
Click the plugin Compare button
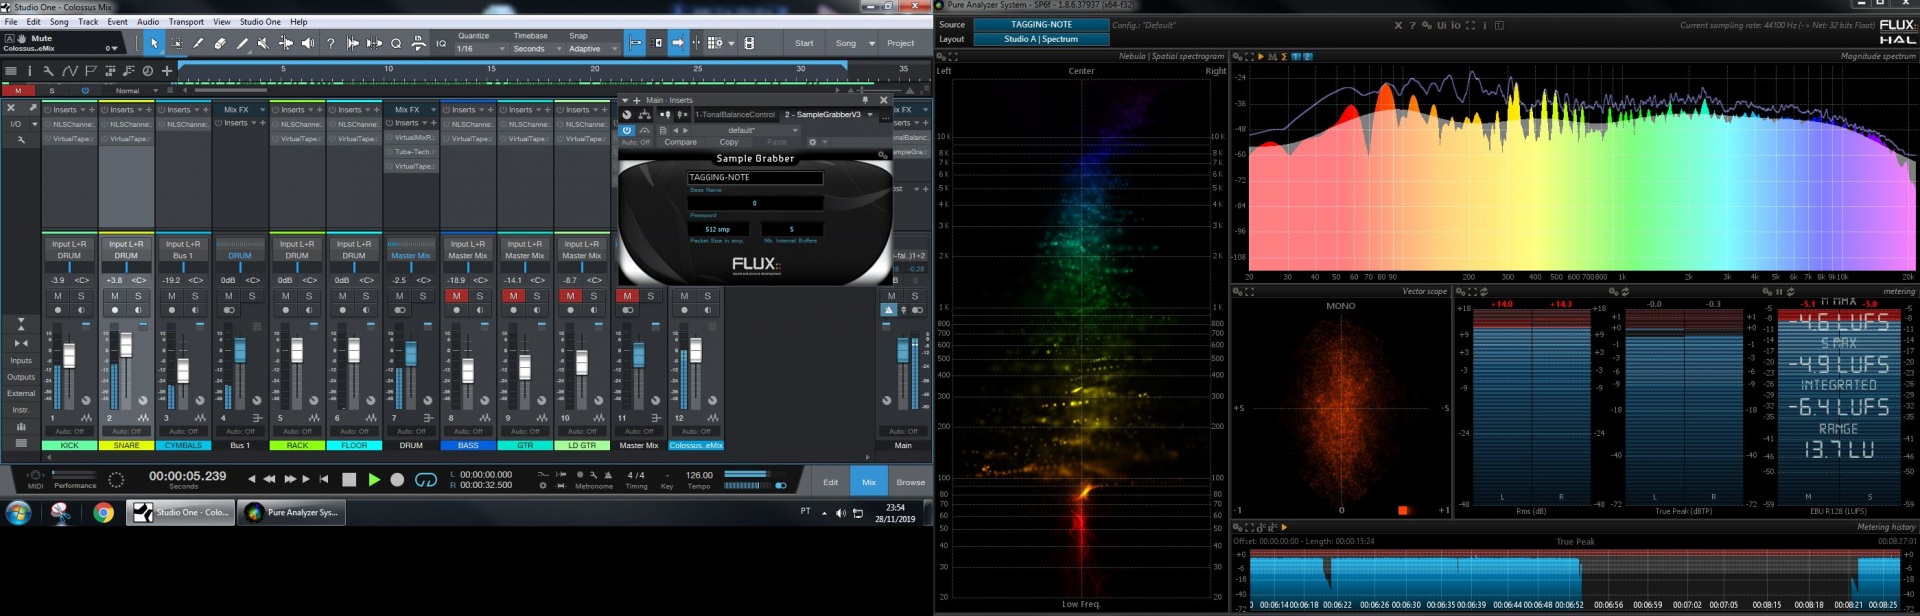tap(680, 142)
